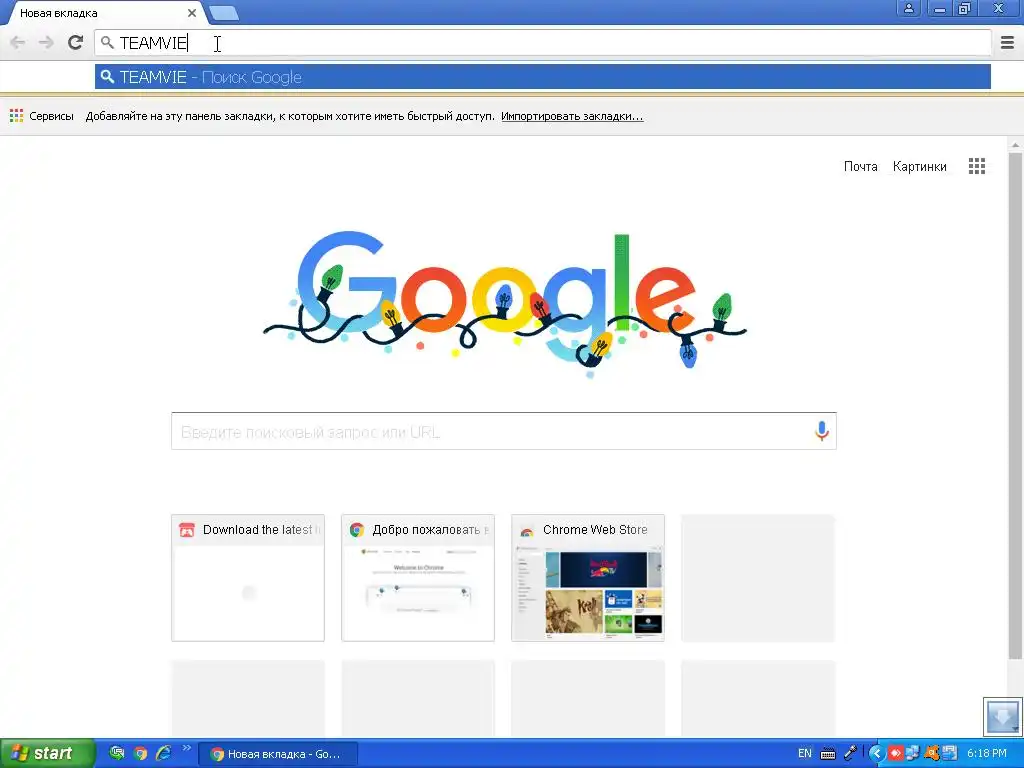Open the Картинки link

click(x=920, y=167)
